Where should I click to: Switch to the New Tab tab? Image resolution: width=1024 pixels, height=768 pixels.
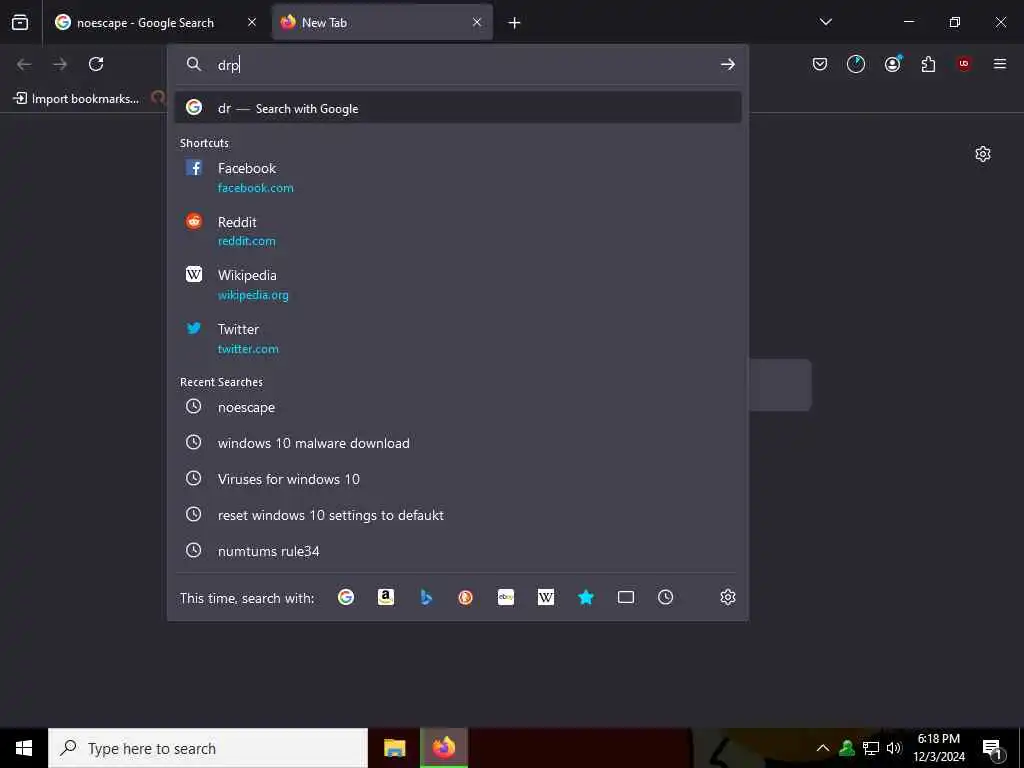point(382,22)
